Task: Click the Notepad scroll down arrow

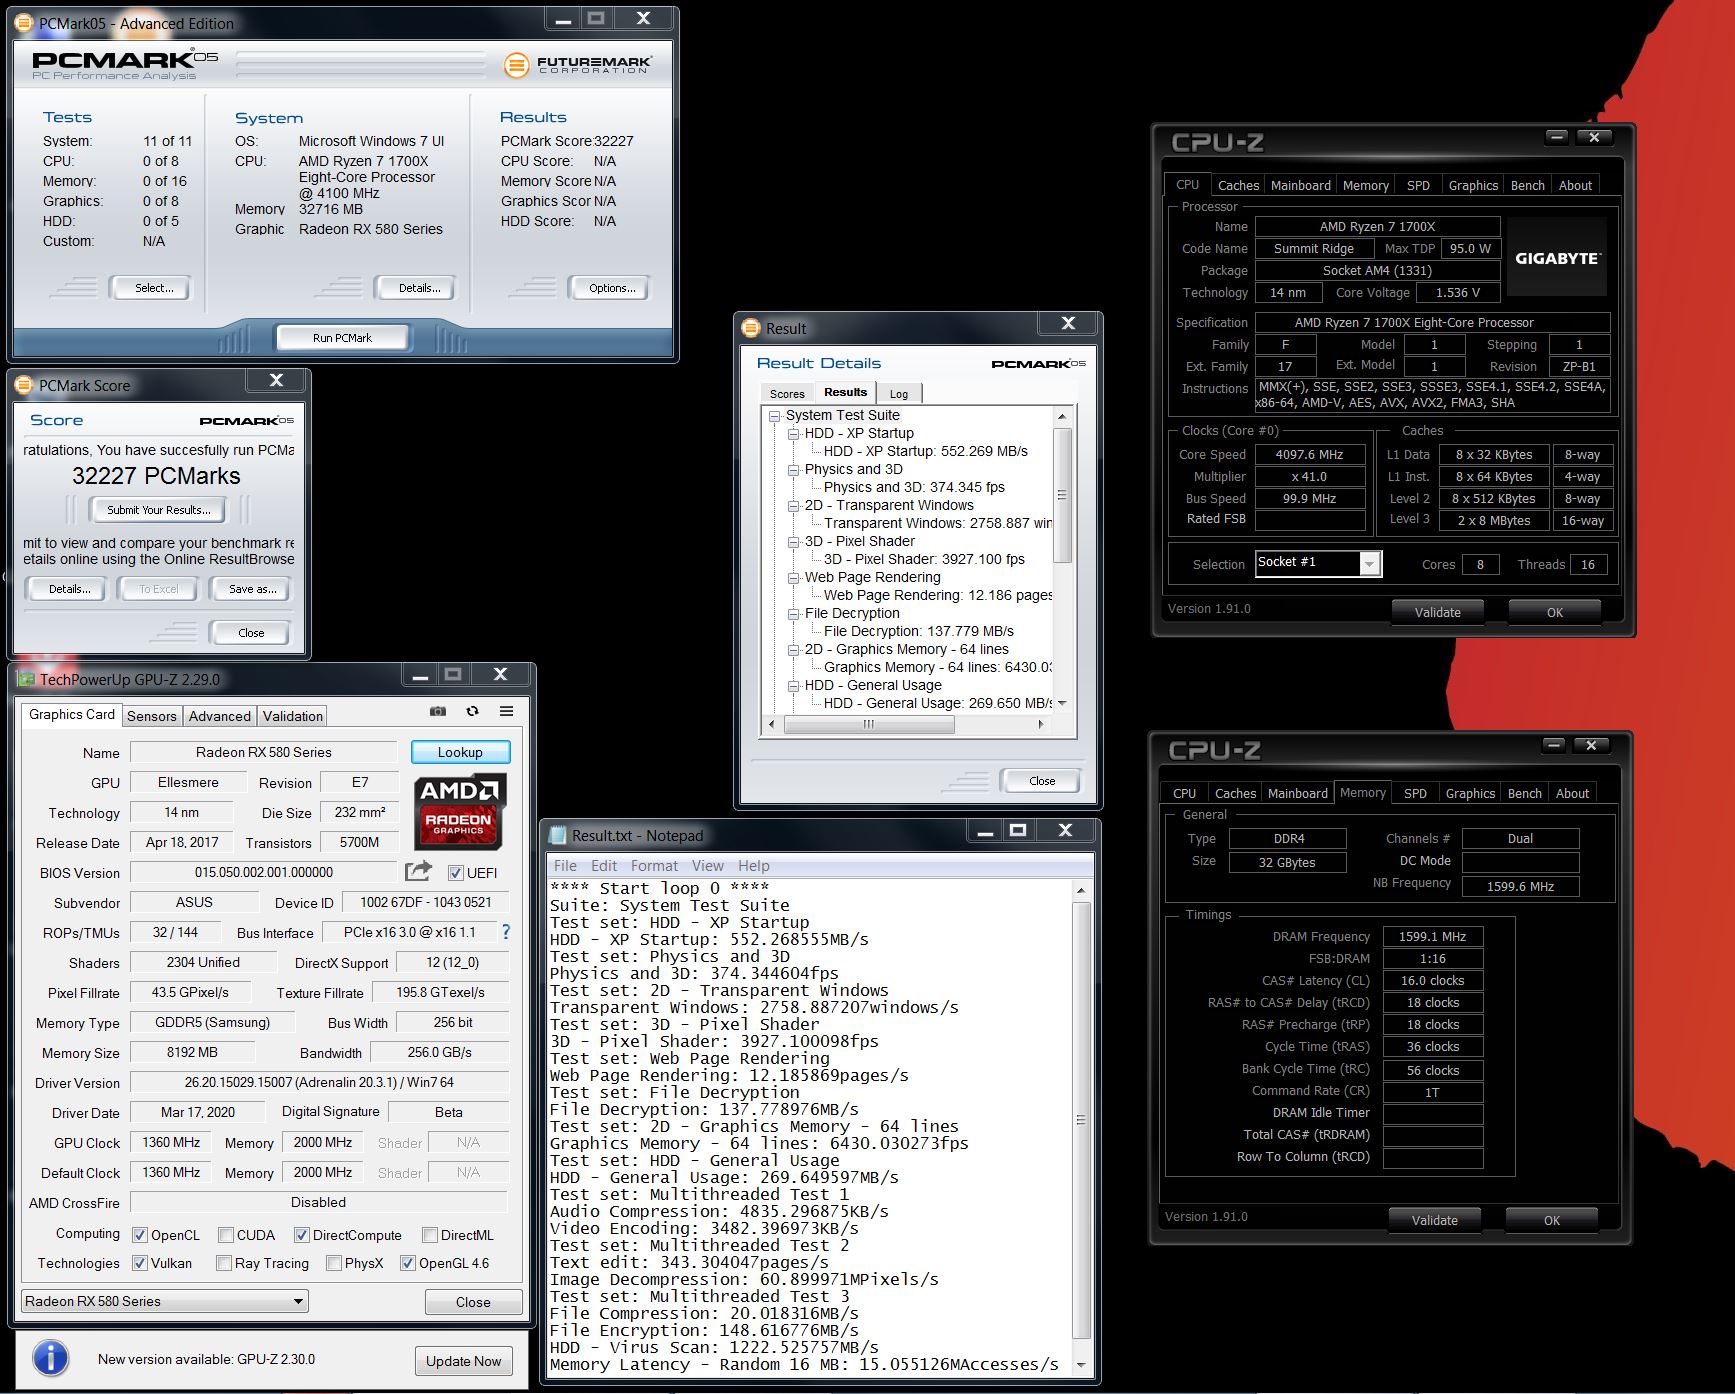Action: click(x=1080, y=1365)
